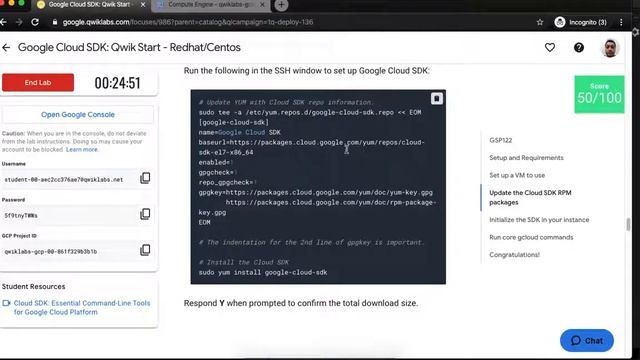This screenshot has width=640, height=360.
Task: Select Update the Cloud SDK RPM packages
Action: (530, 198)
